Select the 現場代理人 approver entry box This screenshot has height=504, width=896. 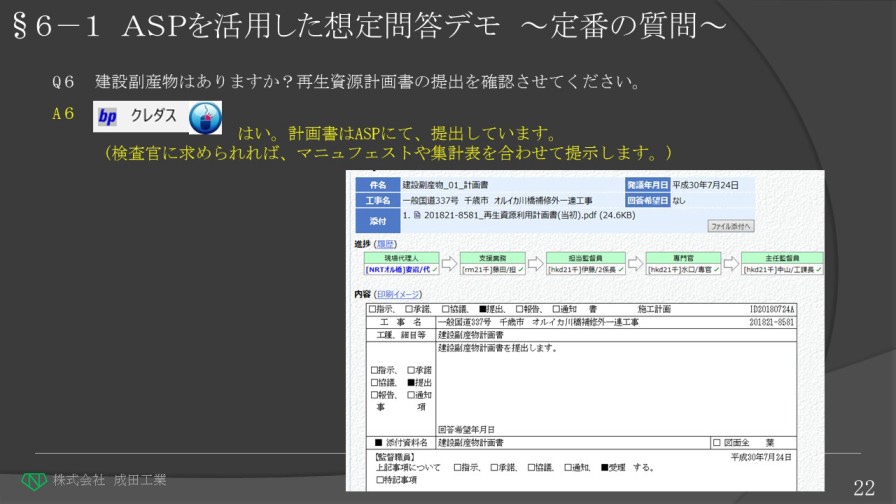[397, 269]
